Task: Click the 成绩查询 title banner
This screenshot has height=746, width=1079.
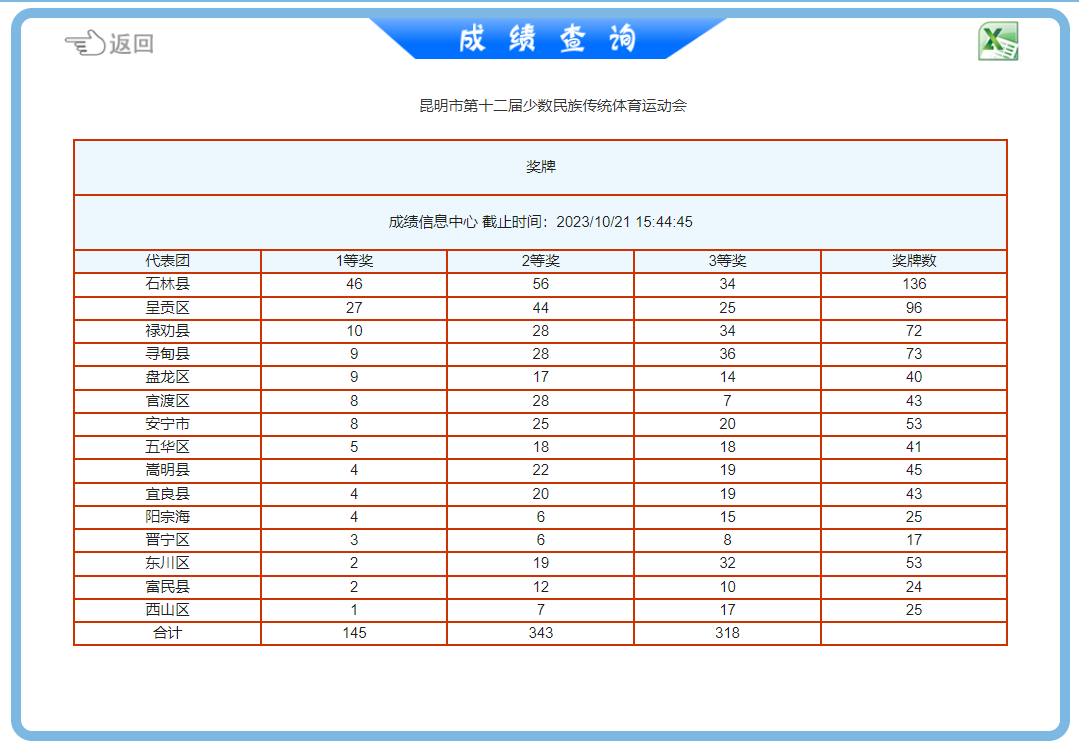Action: tap(548, 39)
